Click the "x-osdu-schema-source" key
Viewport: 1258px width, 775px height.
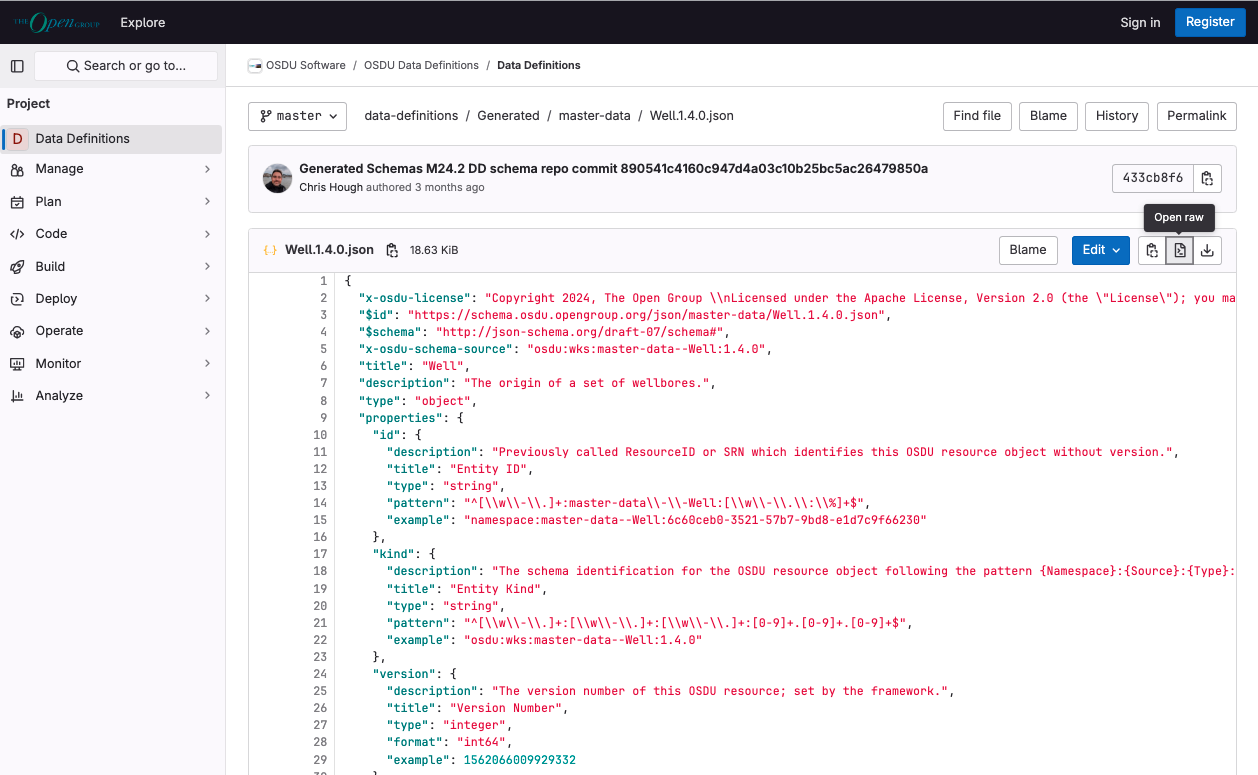coord(439,350)
